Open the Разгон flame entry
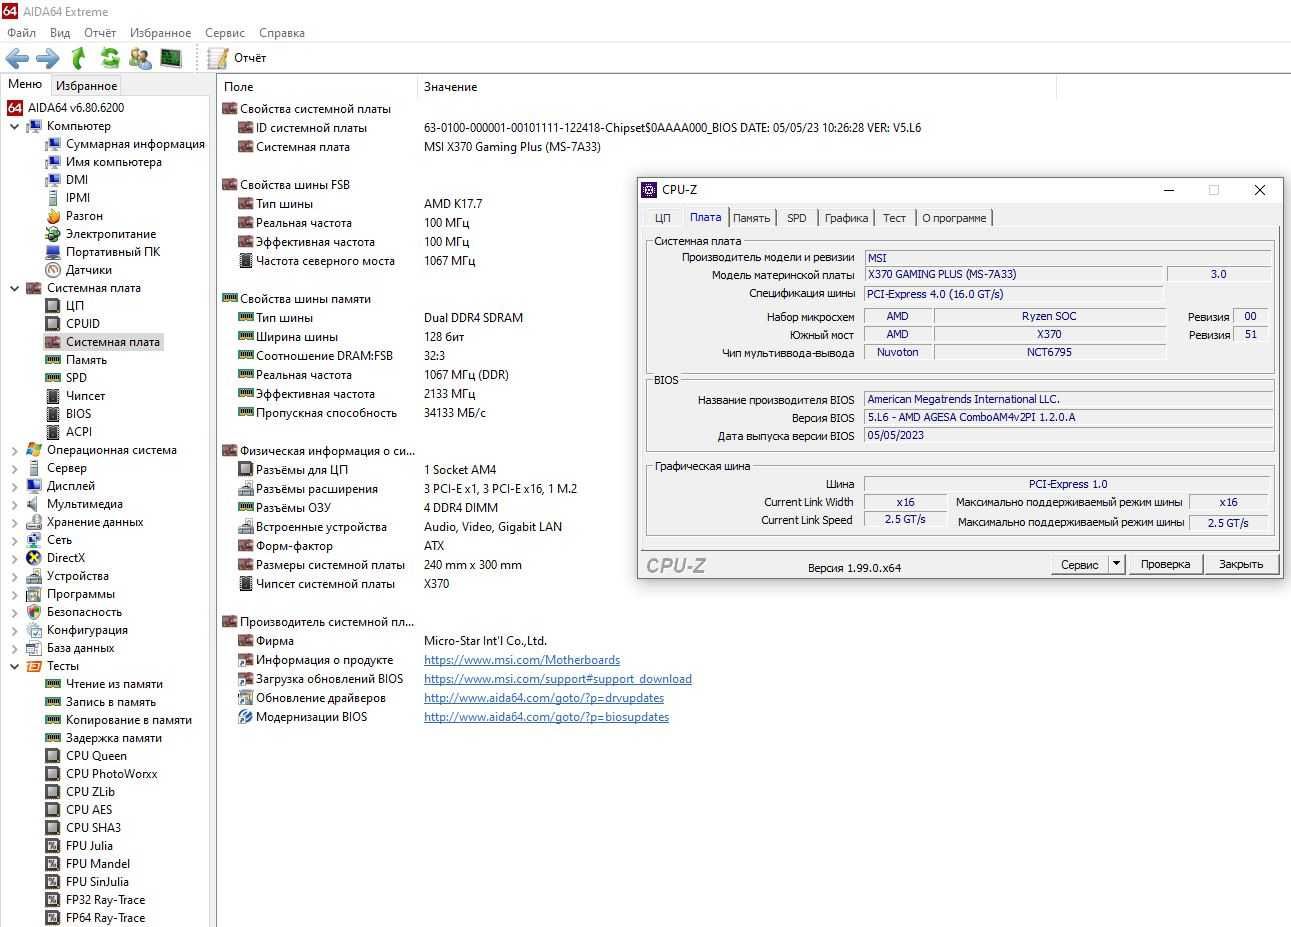The height and width of the screenshot is (927, 1291). click(84, 216)
